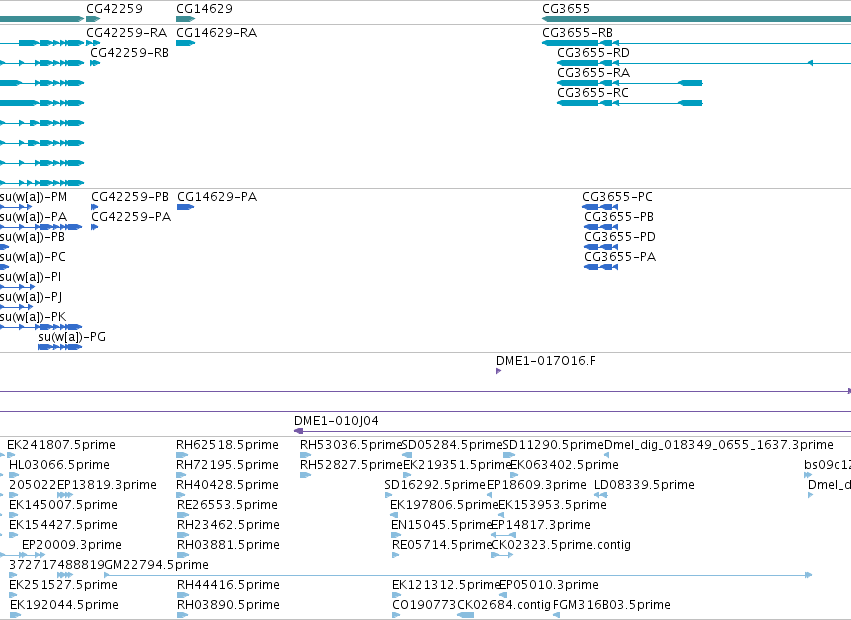Click the RH40428.5prime EST label

point(228,485)
